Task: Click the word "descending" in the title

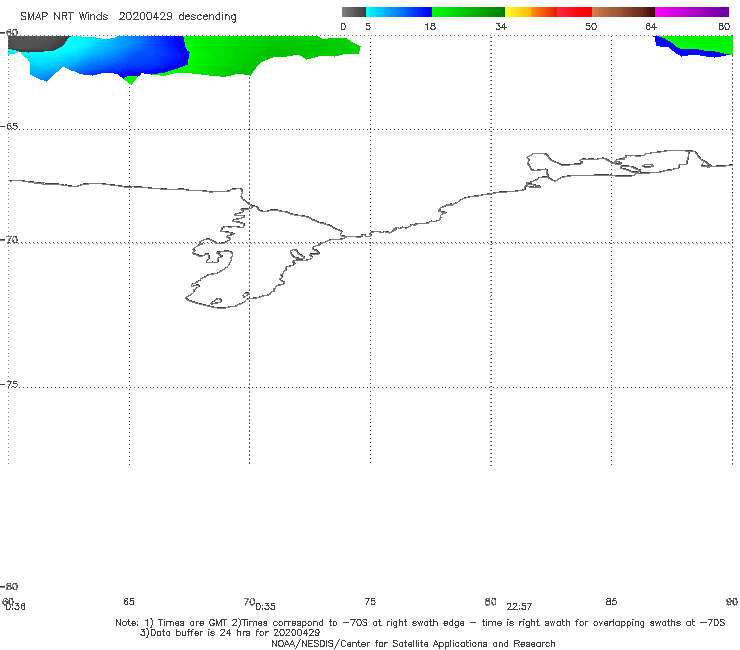Action: 207,17
